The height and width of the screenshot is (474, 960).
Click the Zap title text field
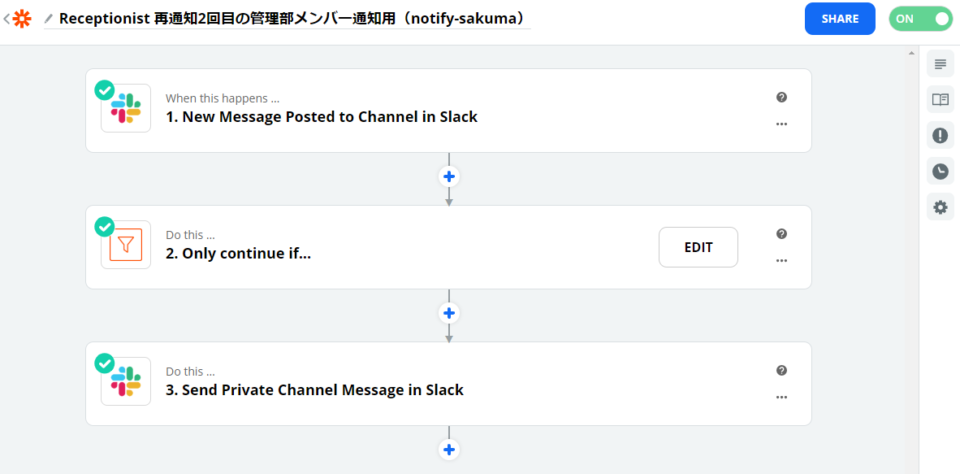click(292, 19)
